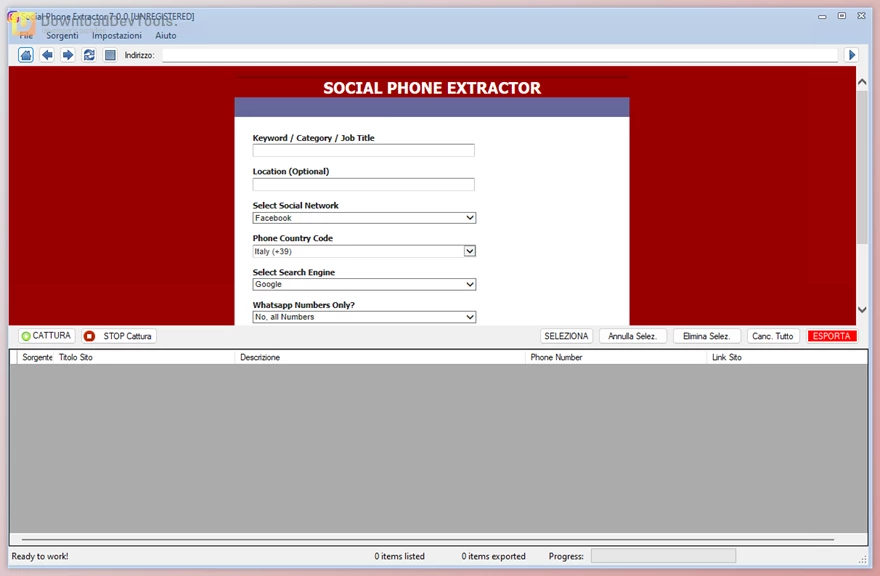Click Elimina Selez. button
880x576 pixels.
point(707,336)
